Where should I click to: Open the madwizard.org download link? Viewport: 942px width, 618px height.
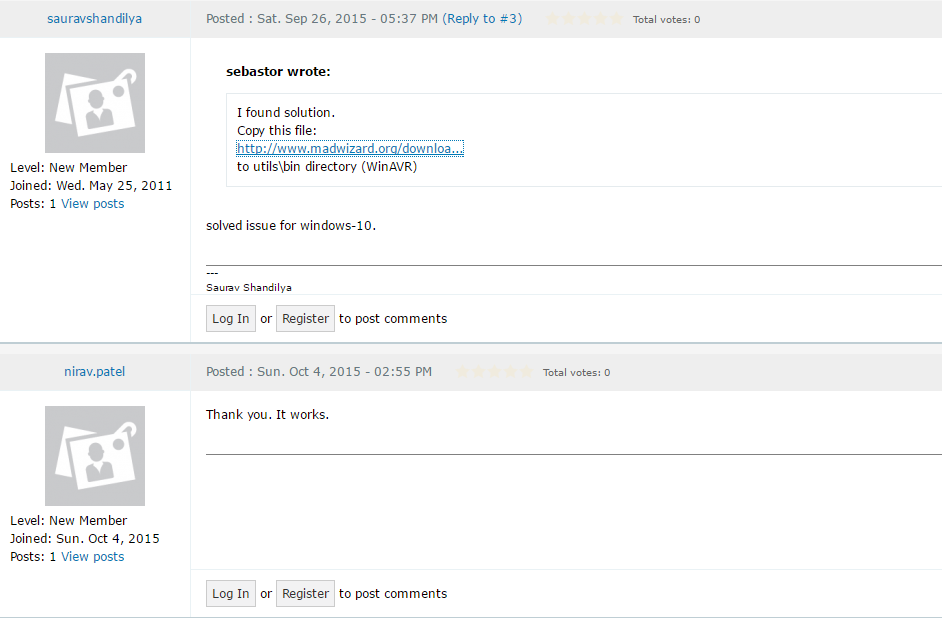(x=350, y=148)
